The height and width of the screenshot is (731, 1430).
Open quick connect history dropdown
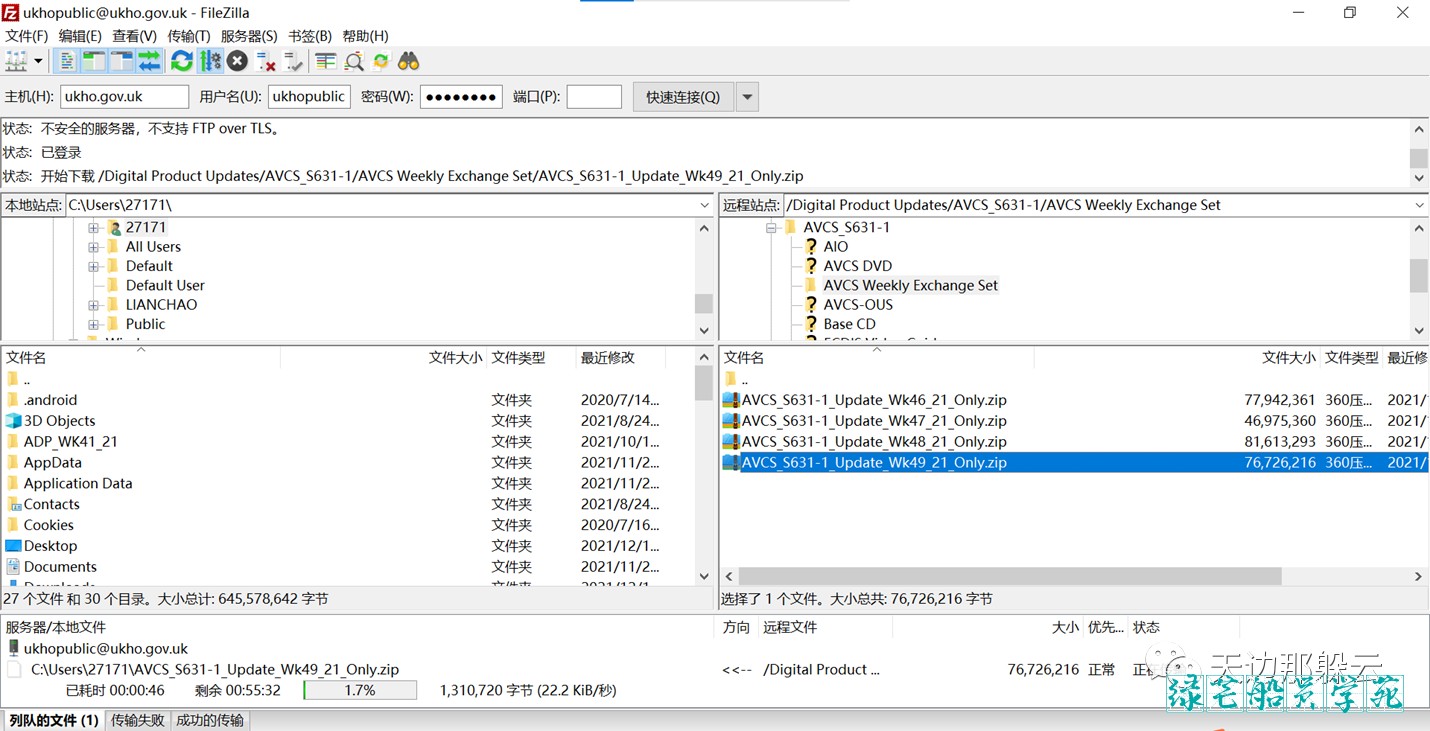coord(748,97)
